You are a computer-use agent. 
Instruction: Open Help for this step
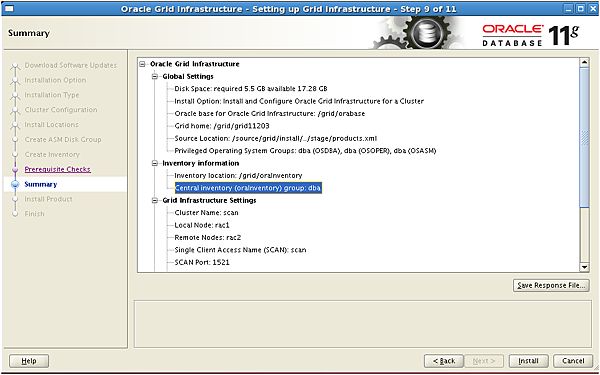(29, 361)
